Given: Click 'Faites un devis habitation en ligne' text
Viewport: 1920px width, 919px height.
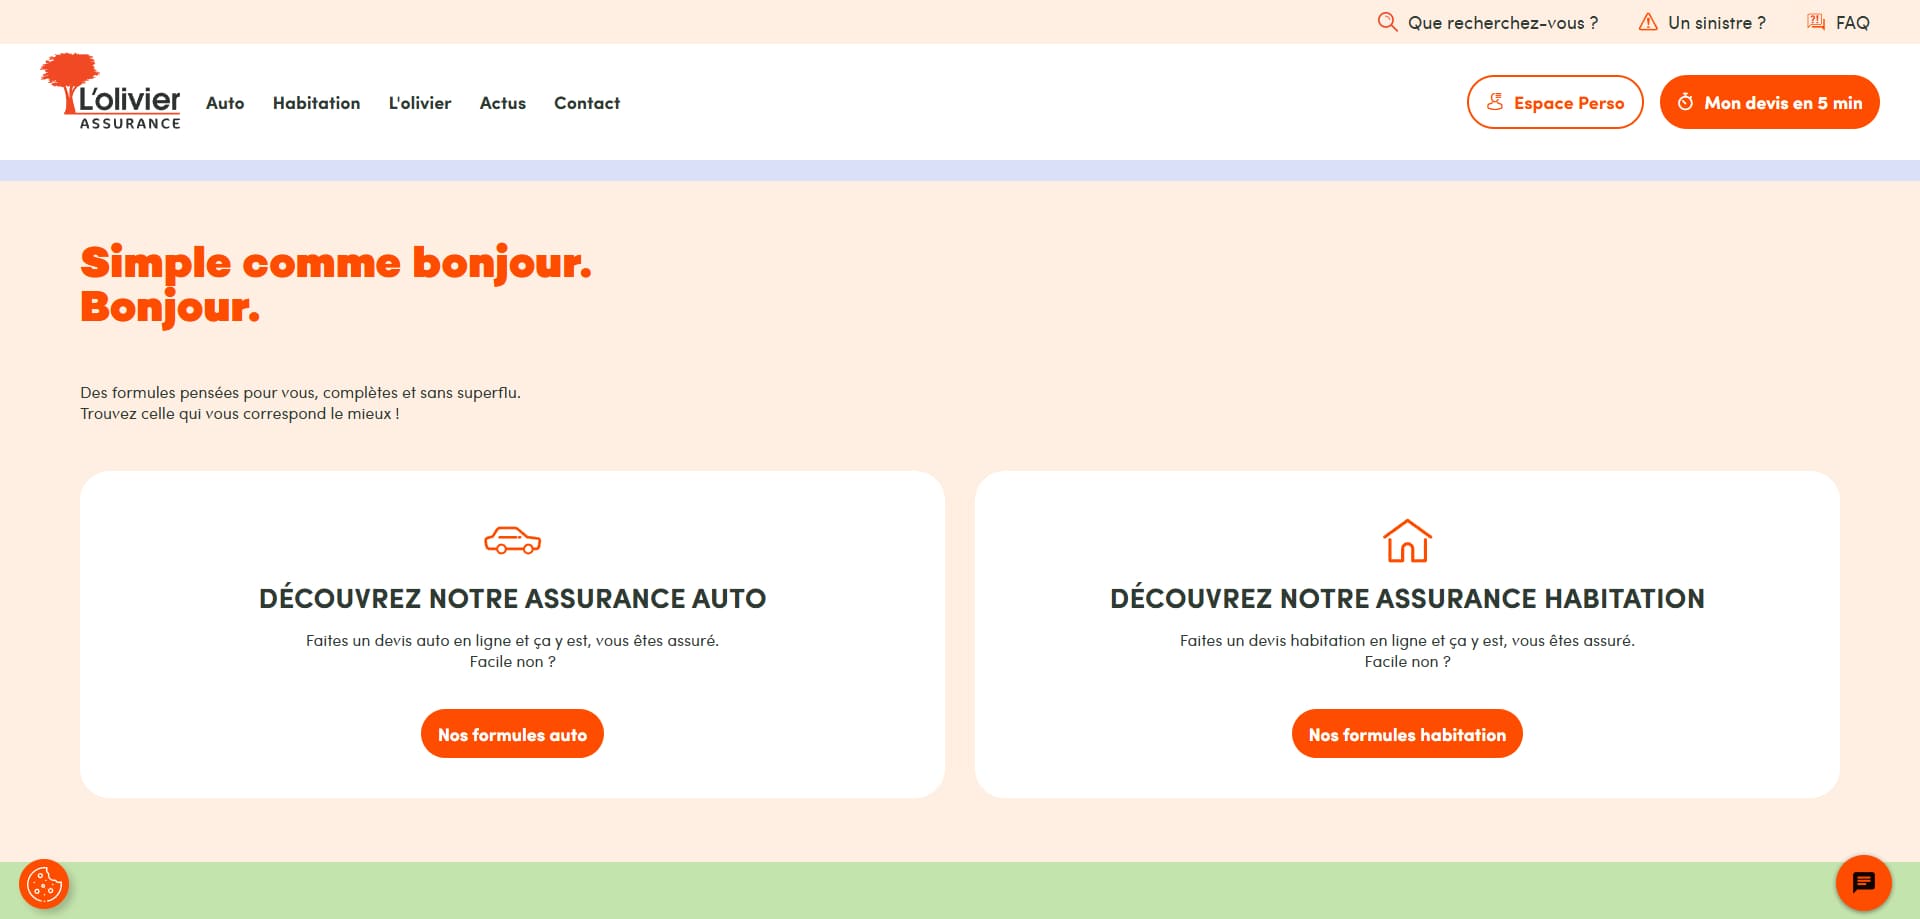Looking at the screenshot, I should tap(1407, 651).
